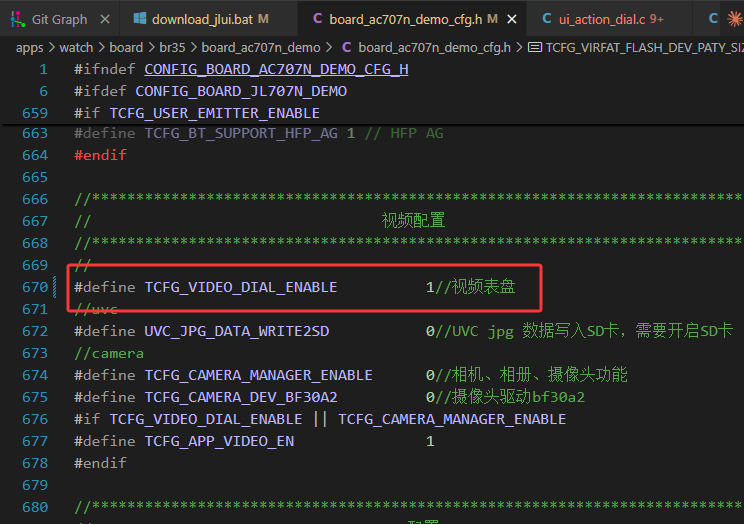Click sticky line #if TCFG_USER_EMITTER_ENABLE

196,113
